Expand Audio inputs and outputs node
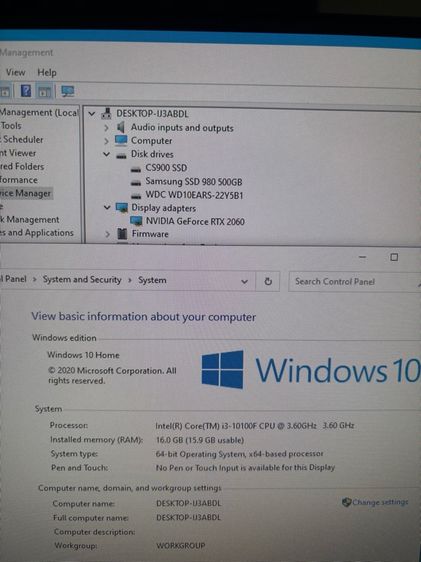 (106, 128)
